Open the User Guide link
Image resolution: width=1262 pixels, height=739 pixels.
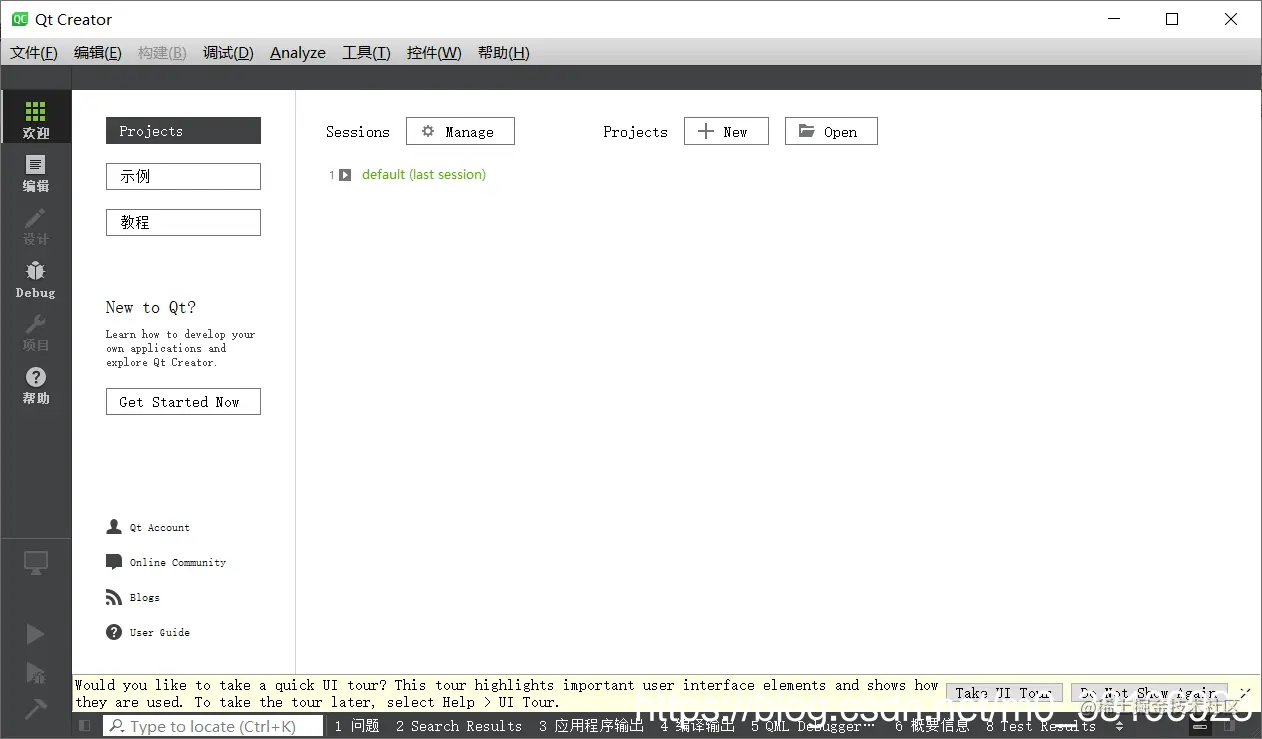tap(160, 632)
